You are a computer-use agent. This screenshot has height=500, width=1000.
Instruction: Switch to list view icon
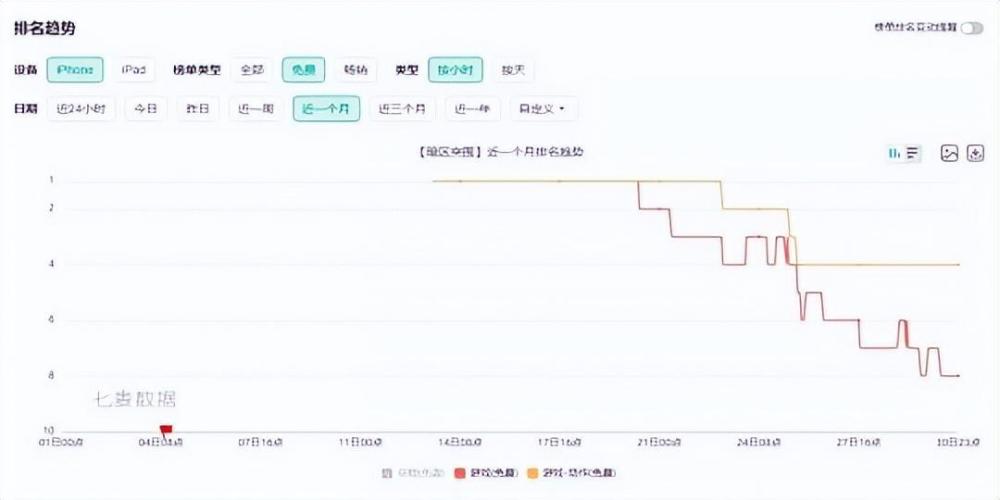click(x=912, y=153)
